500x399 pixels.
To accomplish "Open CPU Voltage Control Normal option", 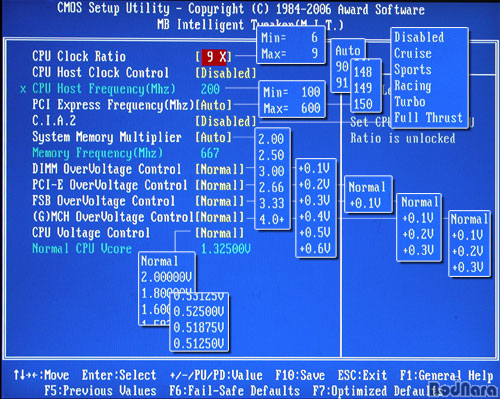I will 220,233.
